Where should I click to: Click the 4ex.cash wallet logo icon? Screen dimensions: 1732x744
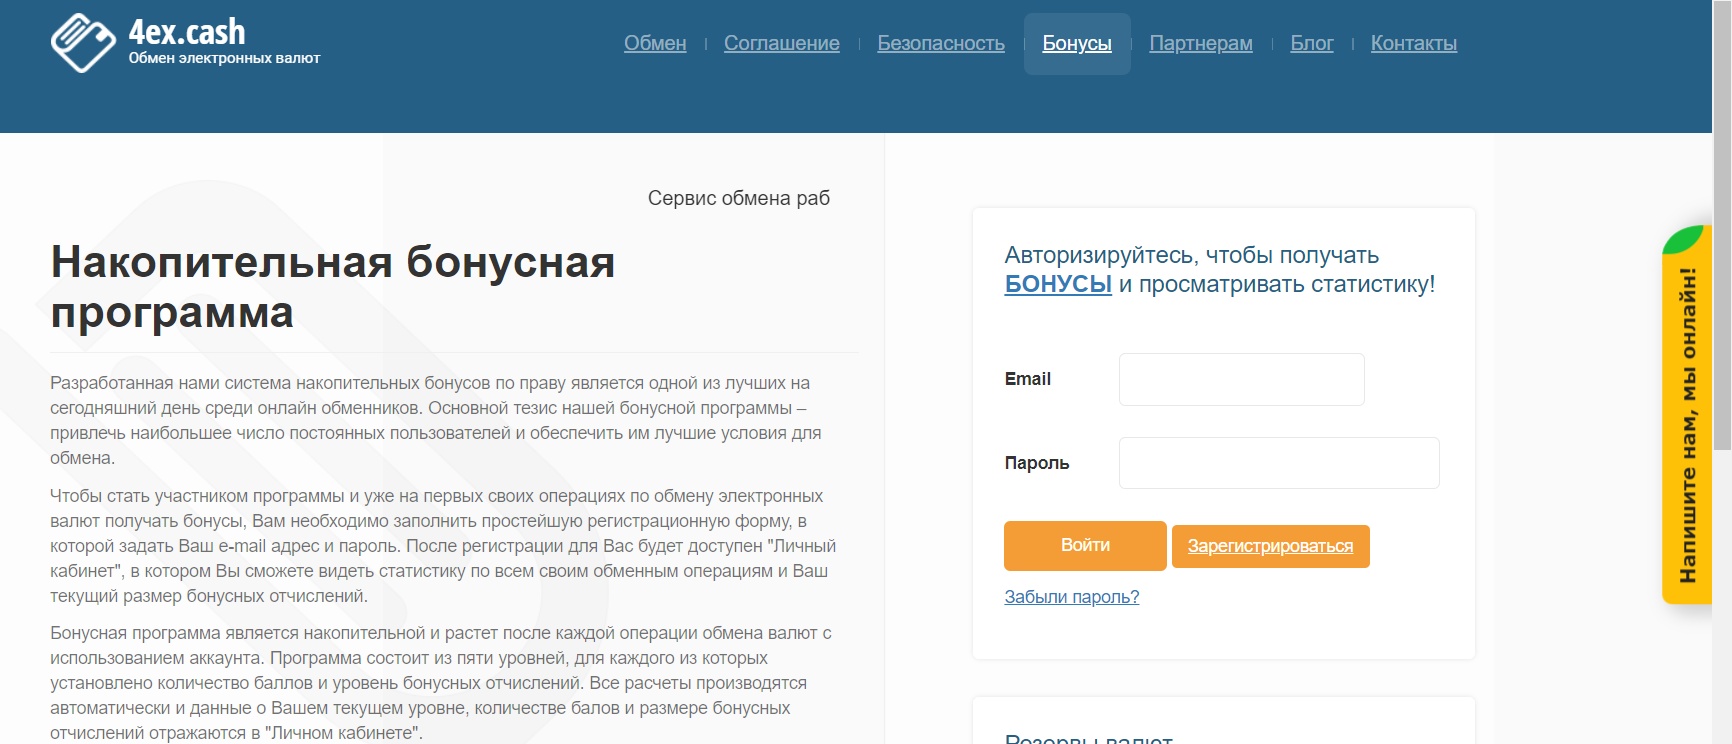click(x=83, y=43)
